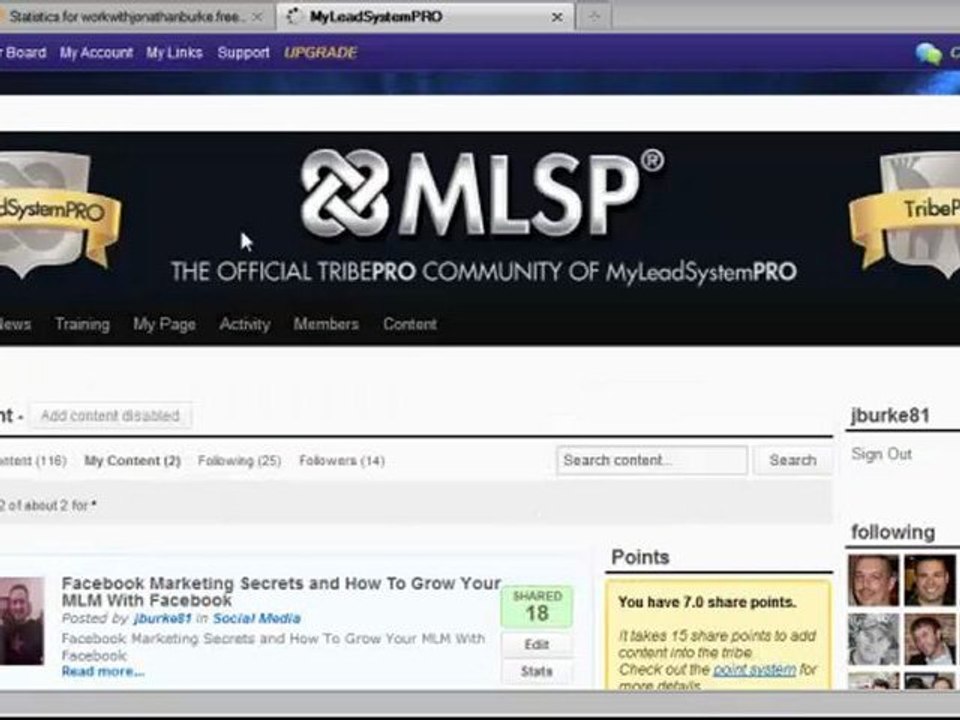960x720 pixels.
Task: Close the MyLeadSystemPRO browser tab
Action: coord(557,18)
